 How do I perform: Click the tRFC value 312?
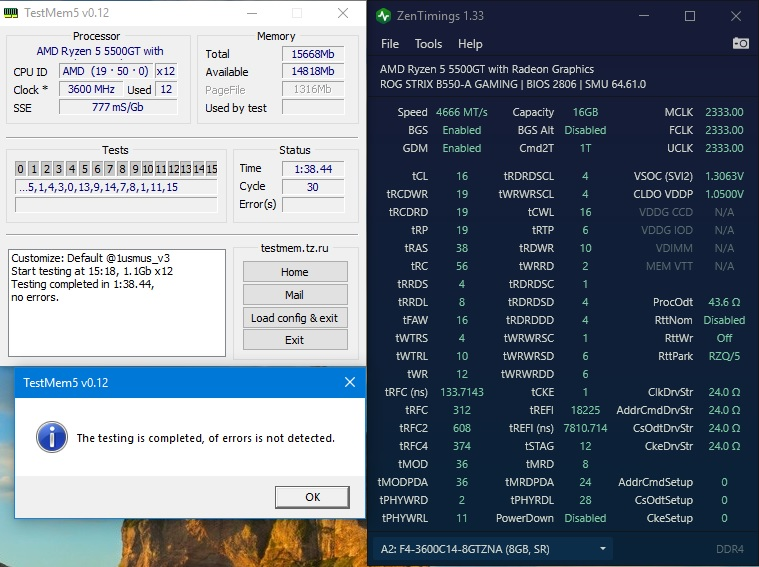tap(462, 410)
